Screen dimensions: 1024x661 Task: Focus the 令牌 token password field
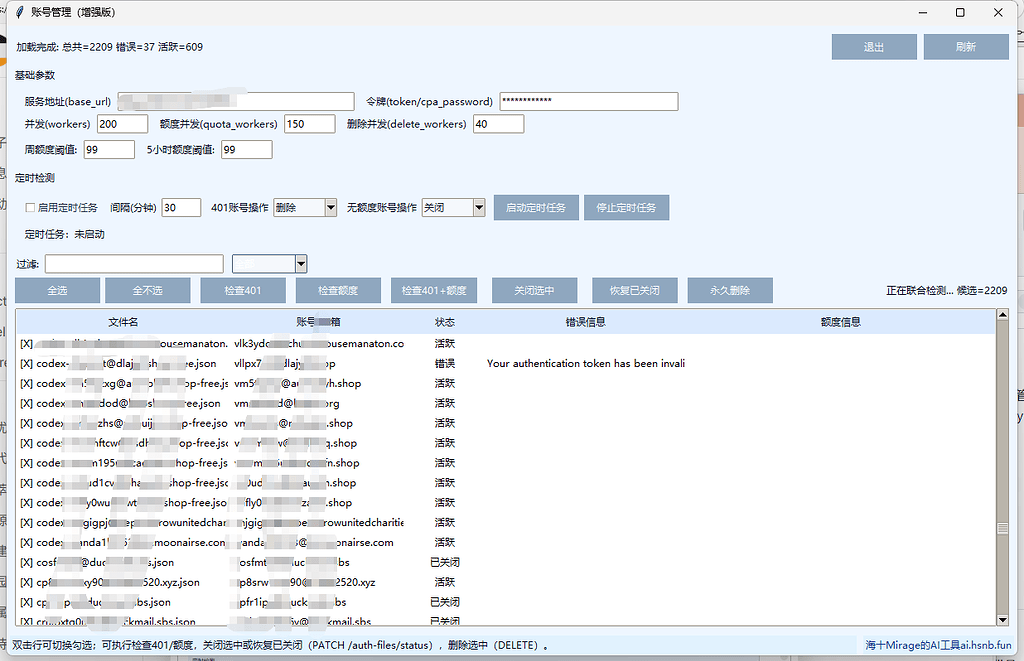point(588,101)
